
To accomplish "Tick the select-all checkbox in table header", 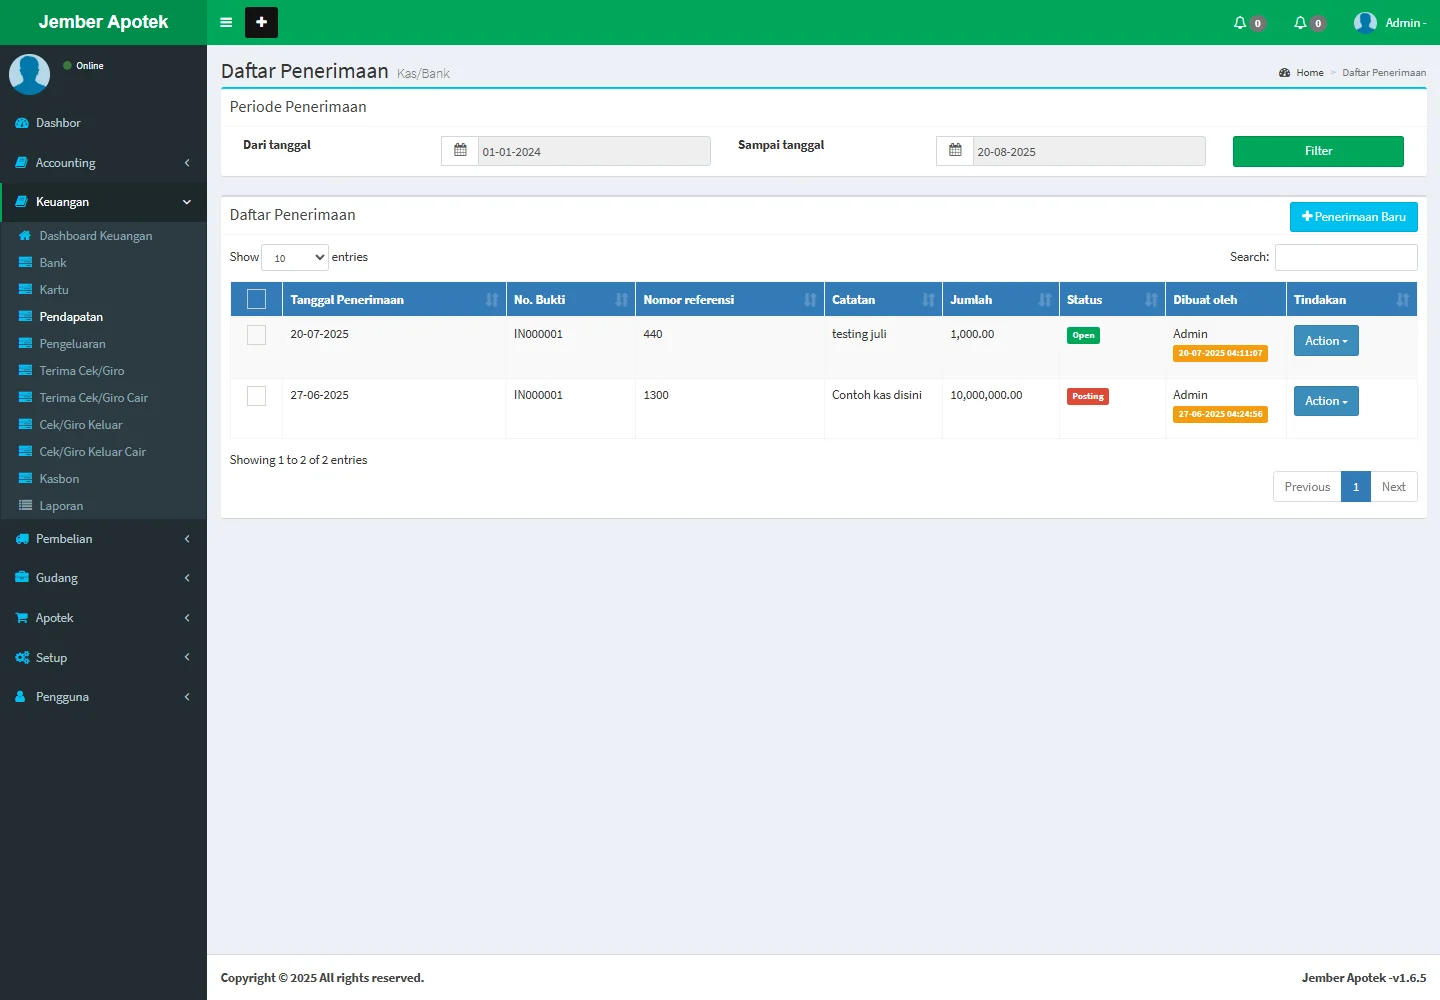I will (x=256, y=299).
